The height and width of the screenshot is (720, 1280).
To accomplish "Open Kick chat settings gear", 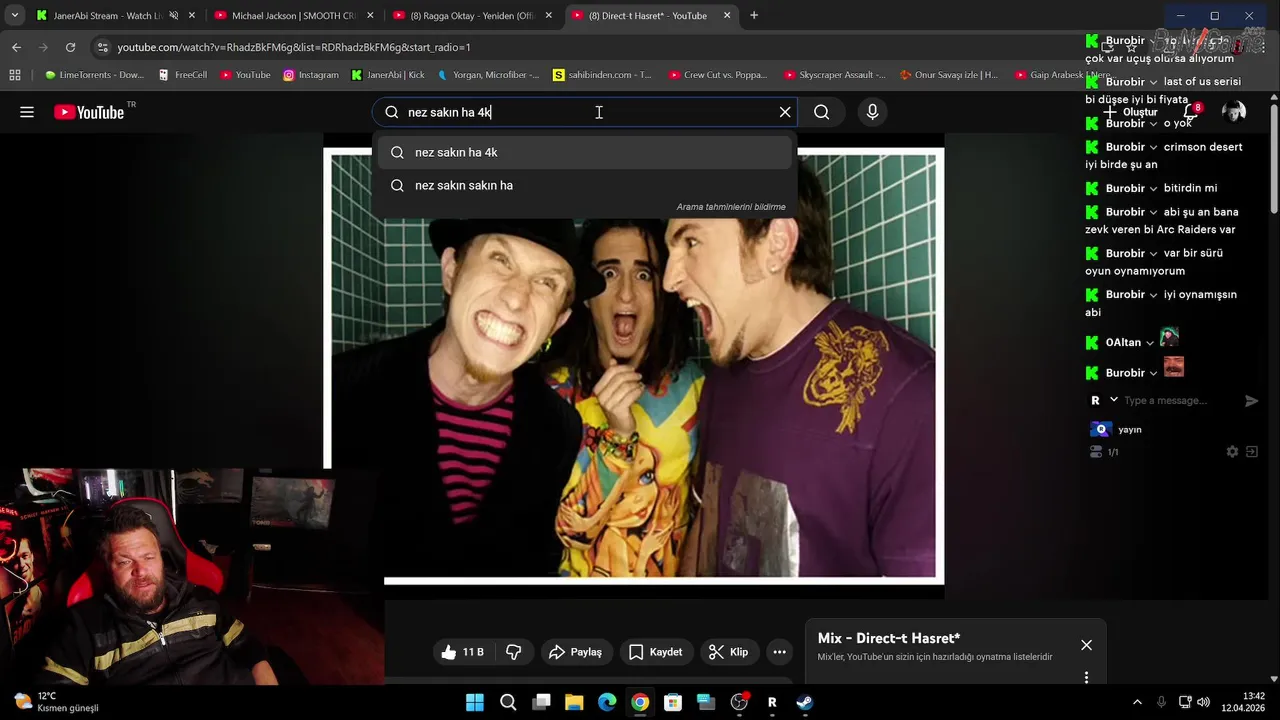I will point(1232,452).
